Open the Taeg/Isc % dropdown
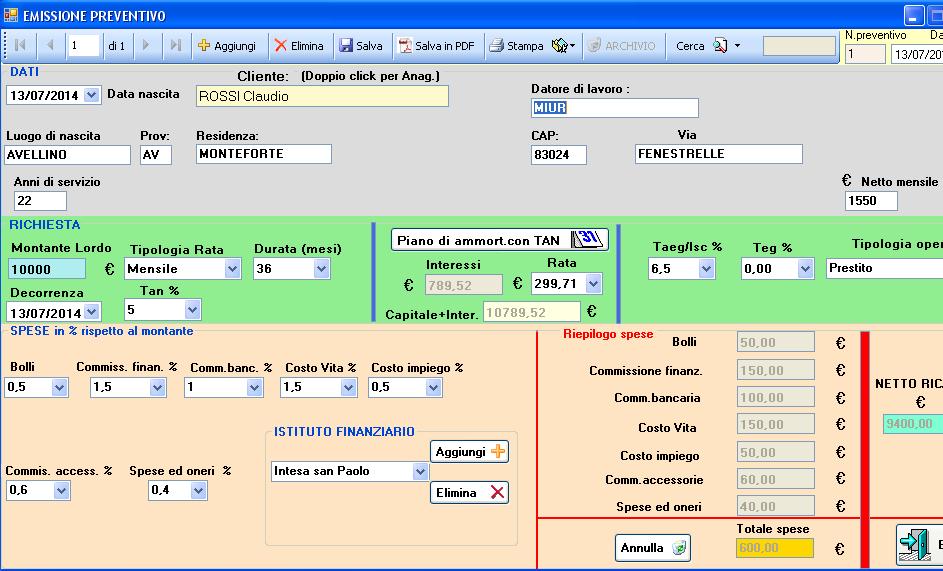 (707, 269)
